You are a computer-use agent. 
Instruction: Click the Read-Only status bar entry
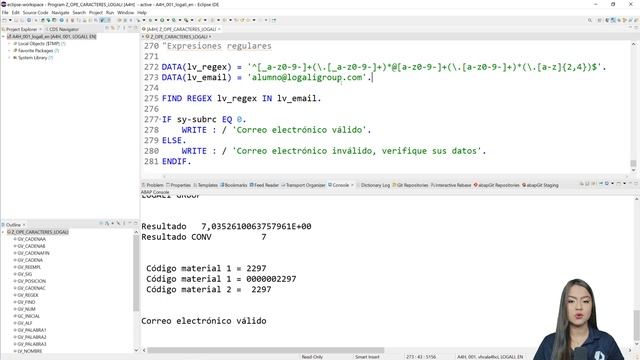(x=312, y=357)
